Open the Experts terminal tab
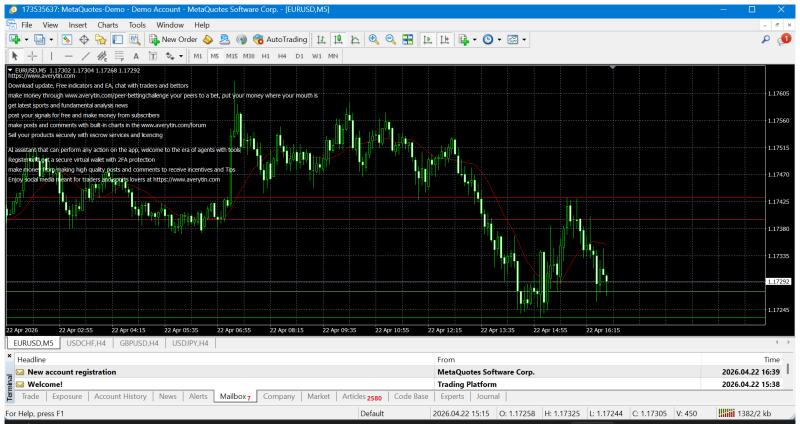 (452, 396)
